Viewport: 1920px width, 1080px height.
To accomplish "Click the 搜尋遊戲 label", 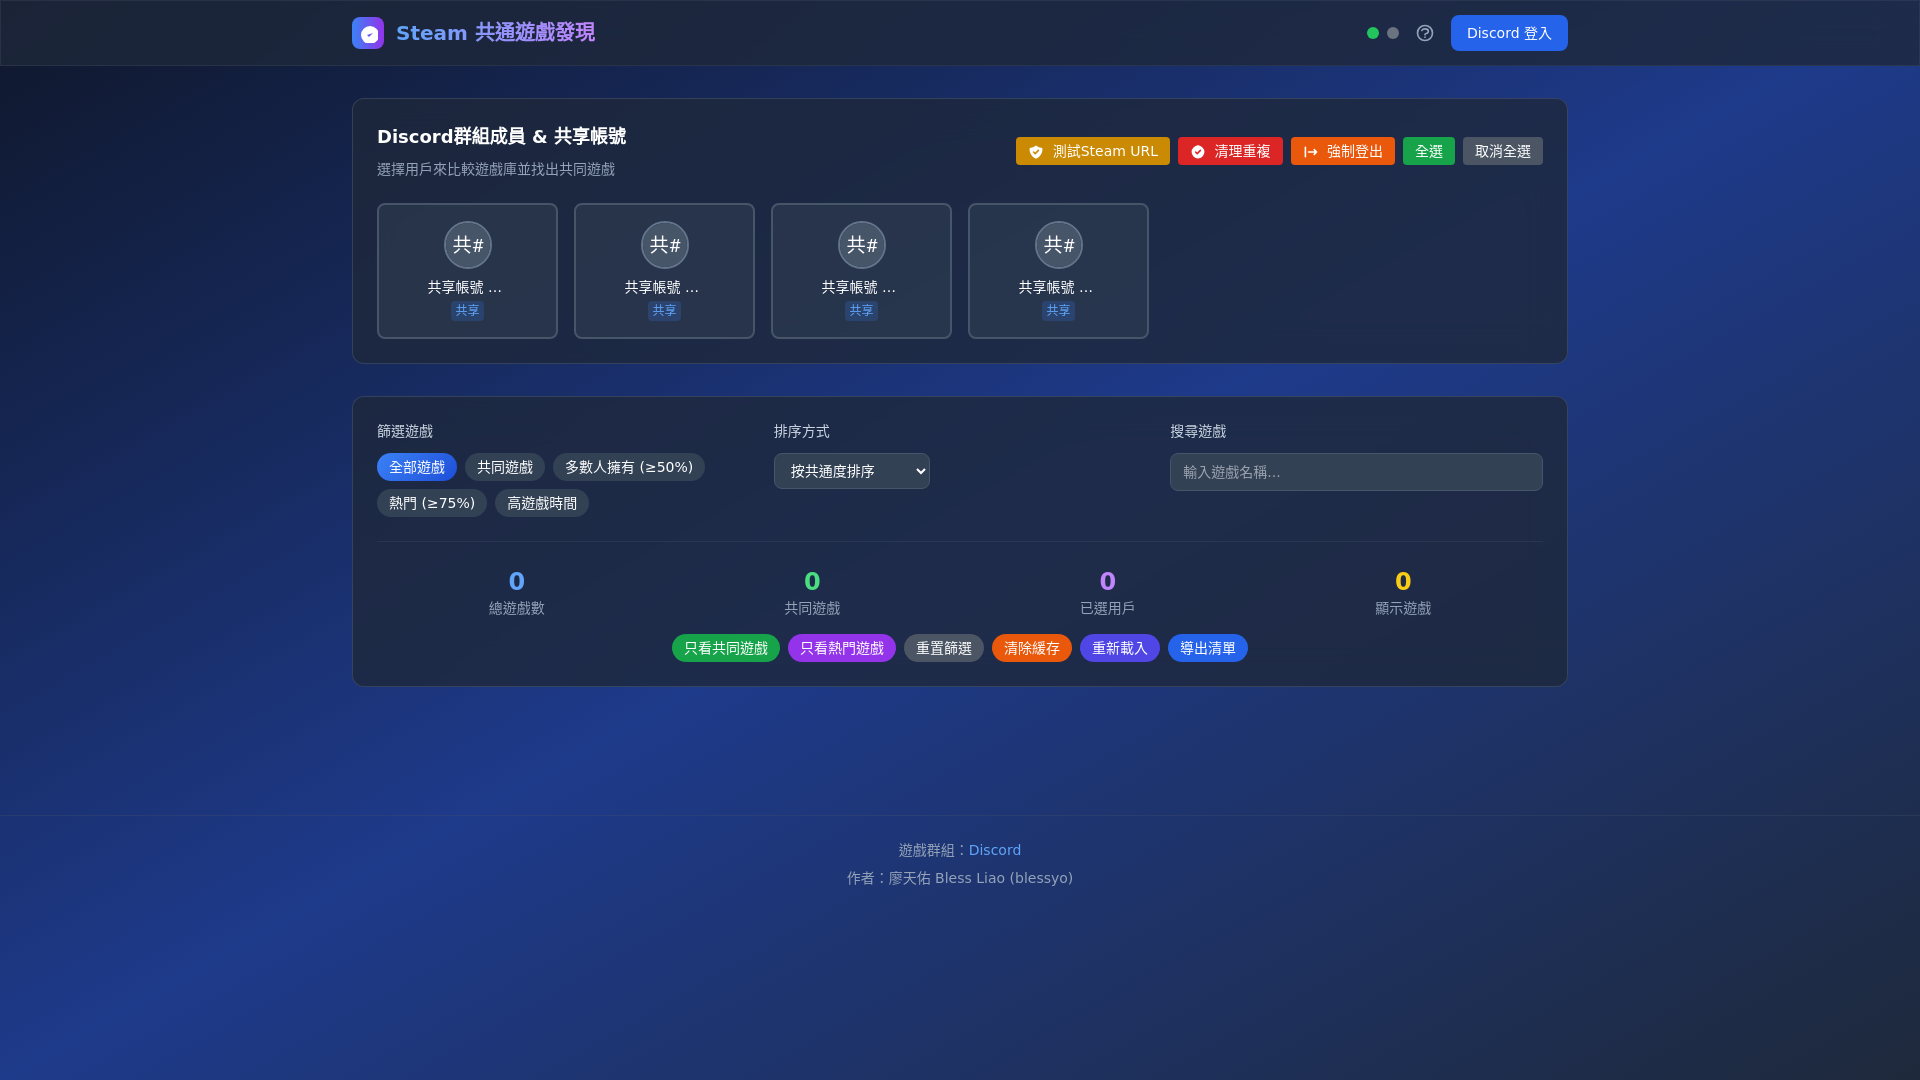I will (1198, 431).
